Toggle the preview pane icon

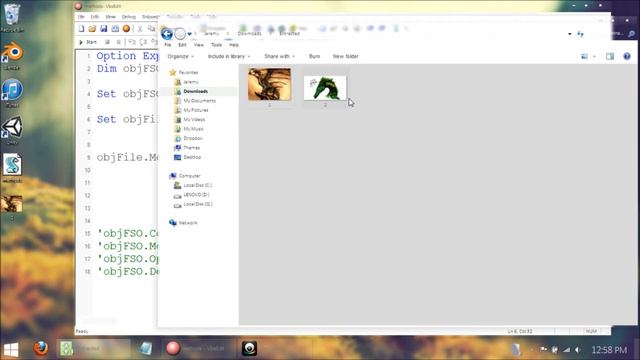pyautogui.click(x=610, y=56)
